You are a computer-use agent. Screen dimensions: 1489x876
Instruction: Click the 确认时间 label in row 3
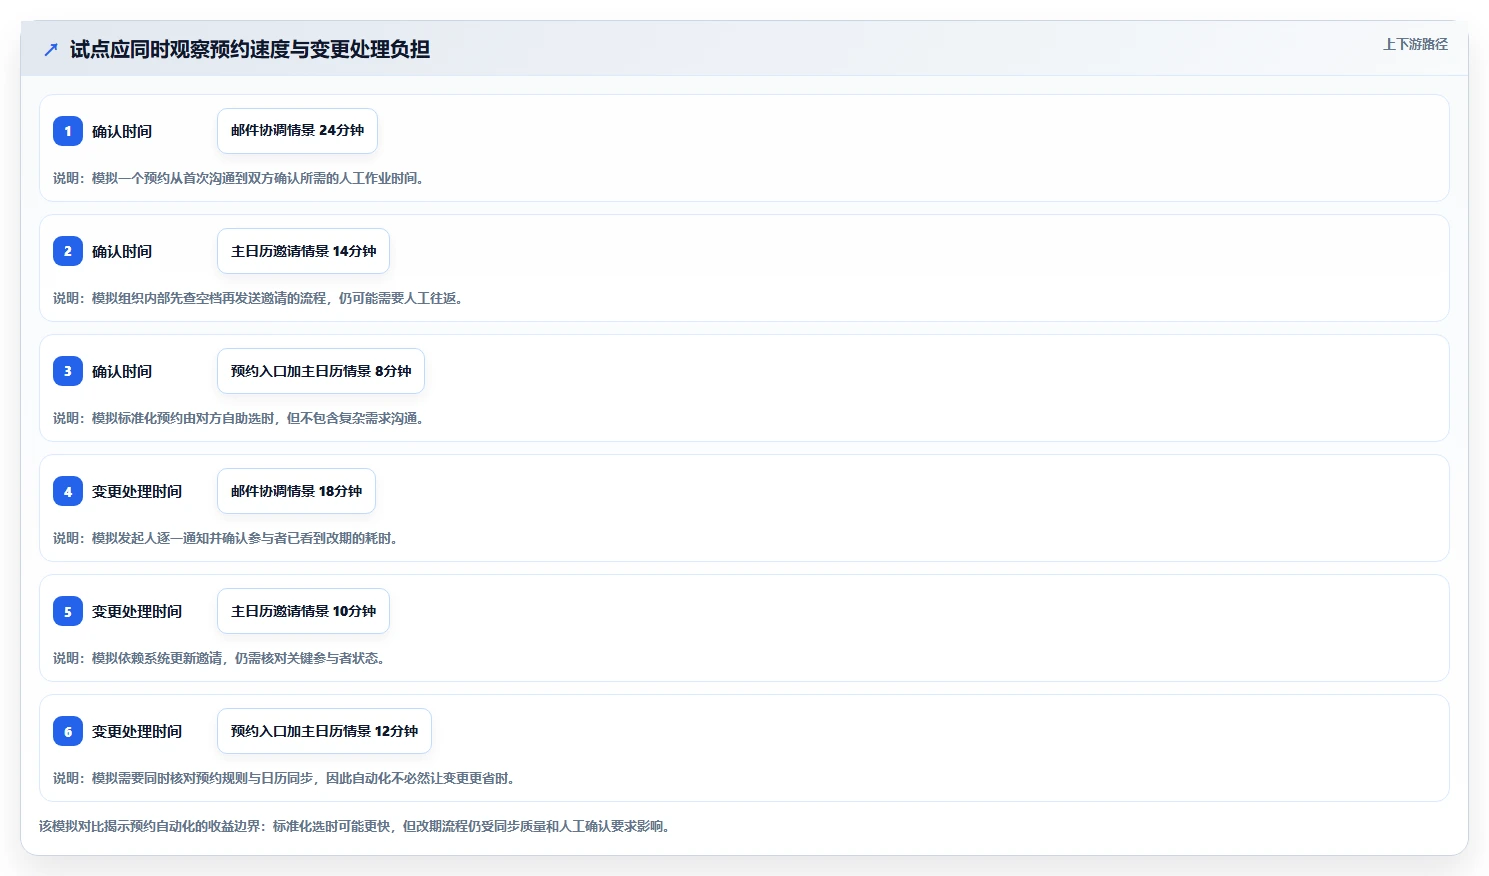(122, 371)
